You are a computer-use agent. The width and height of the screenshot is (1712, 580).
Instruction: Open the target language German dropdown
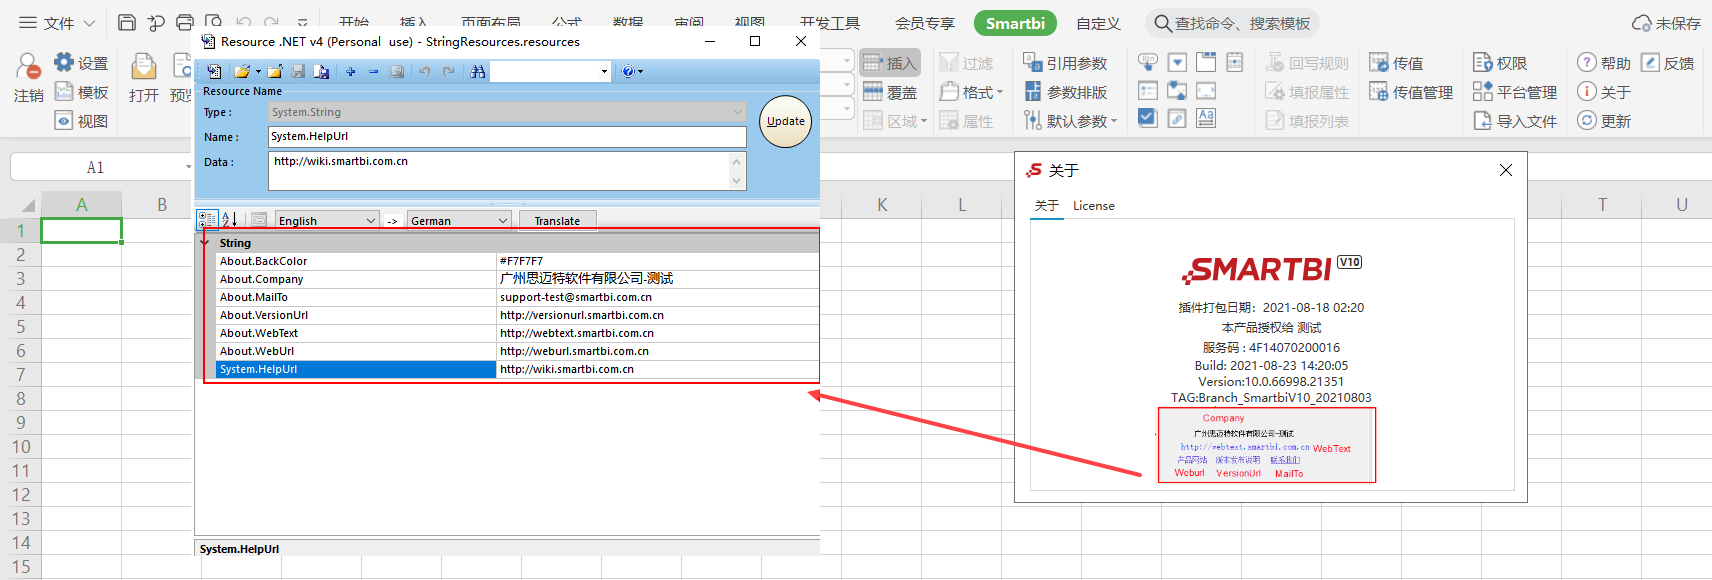(x=503, y=221)
